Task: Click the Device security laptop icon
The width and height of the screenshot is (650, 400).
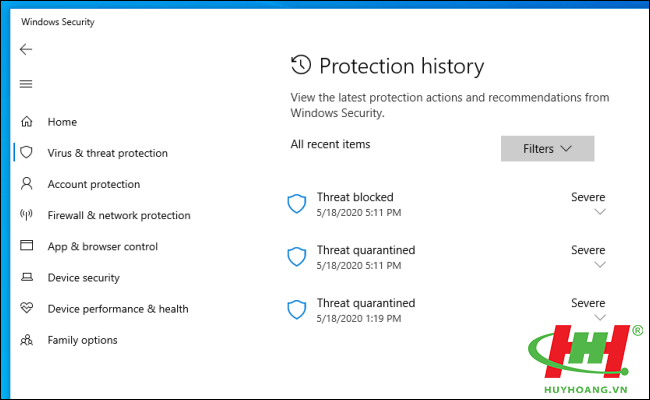Action: [x=27, y=277]
